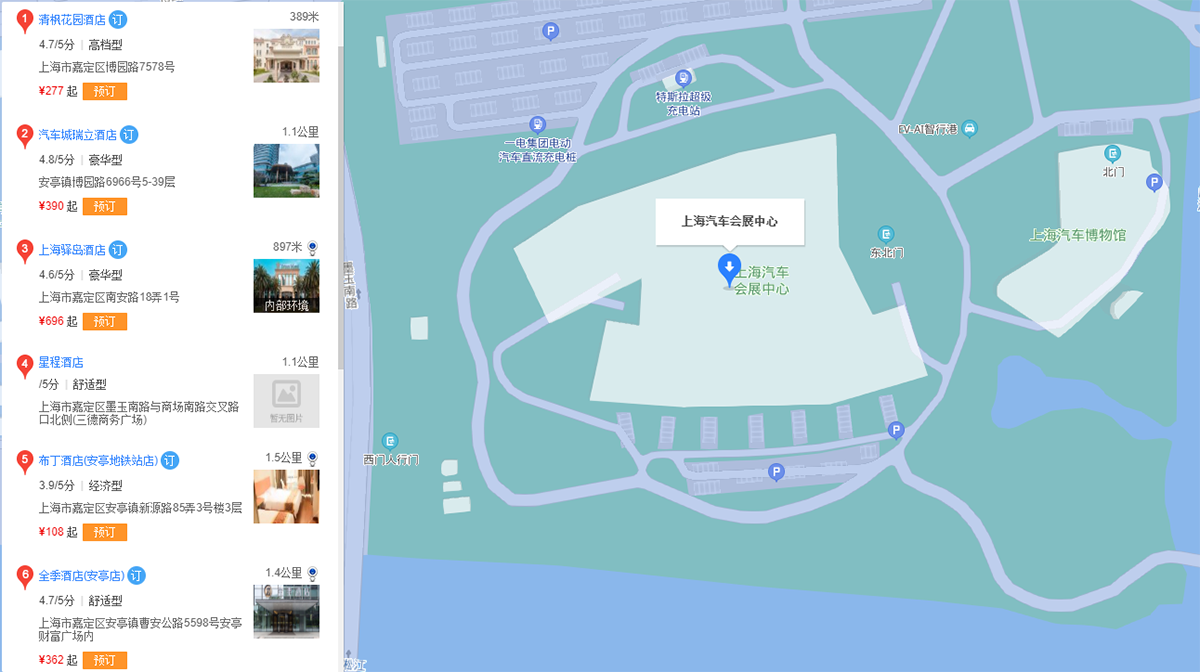Click red marker number 1 for 清枫花园酒店

point(24,20)
